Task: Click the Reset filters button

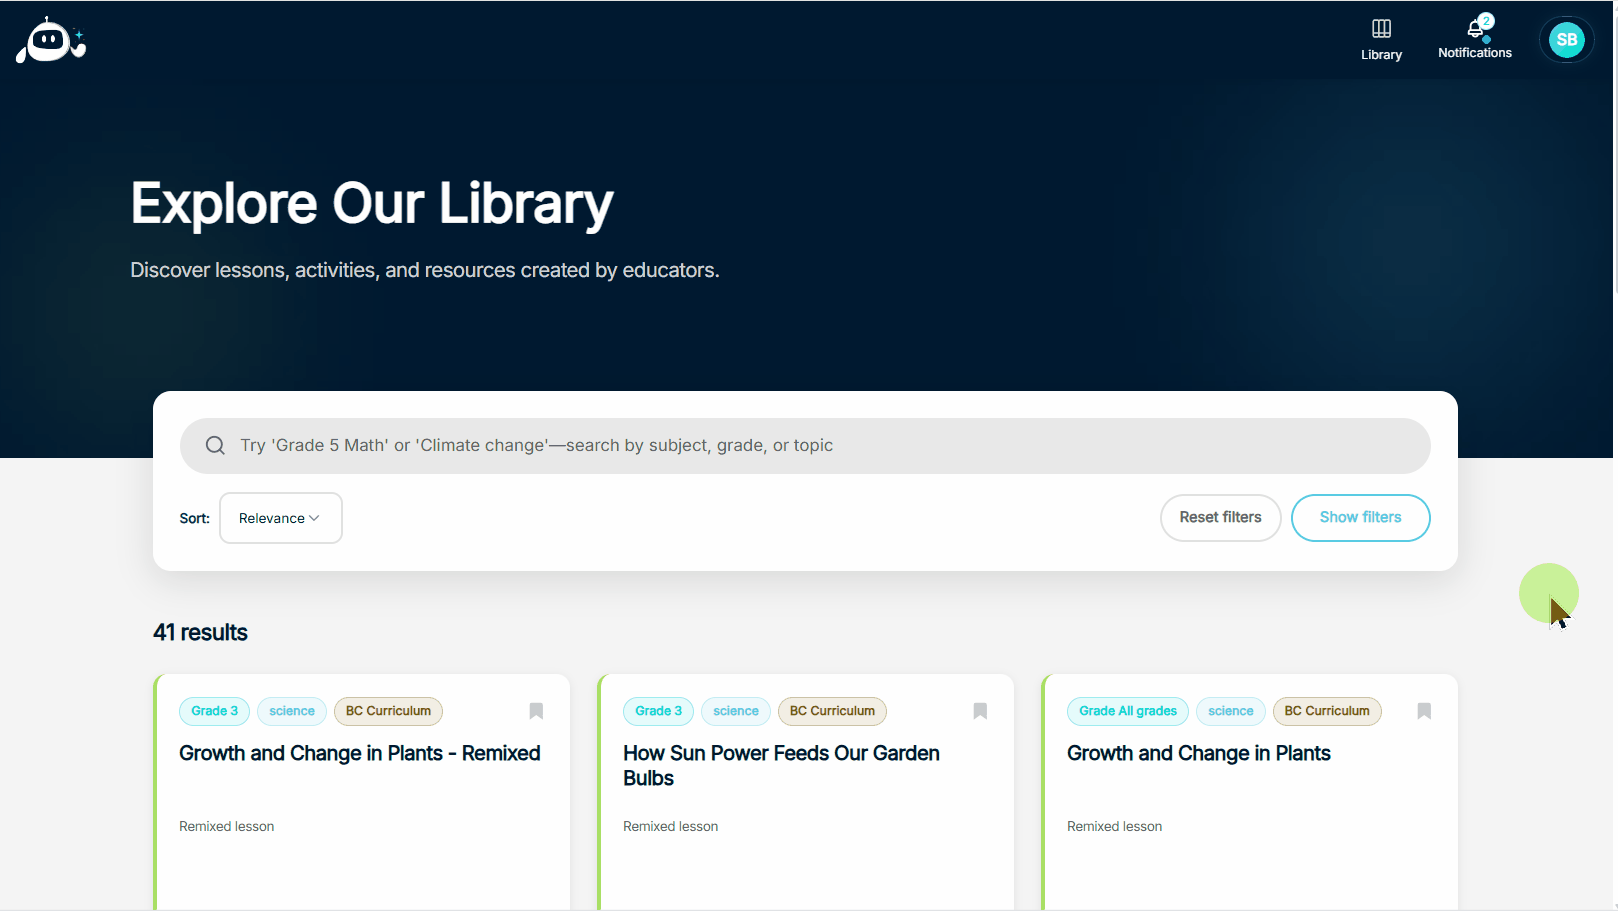Action: [x=1220, y=518]
